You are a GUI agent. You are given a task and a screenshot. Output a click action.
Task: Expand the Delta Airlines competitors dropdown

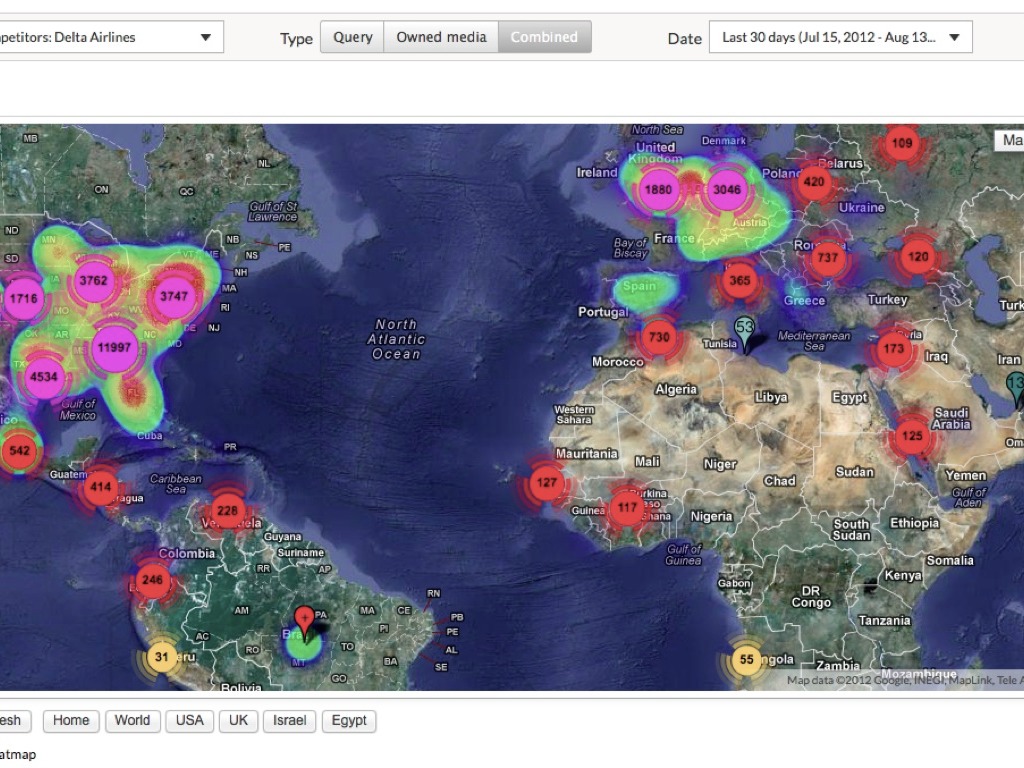(x=110, y=37)
